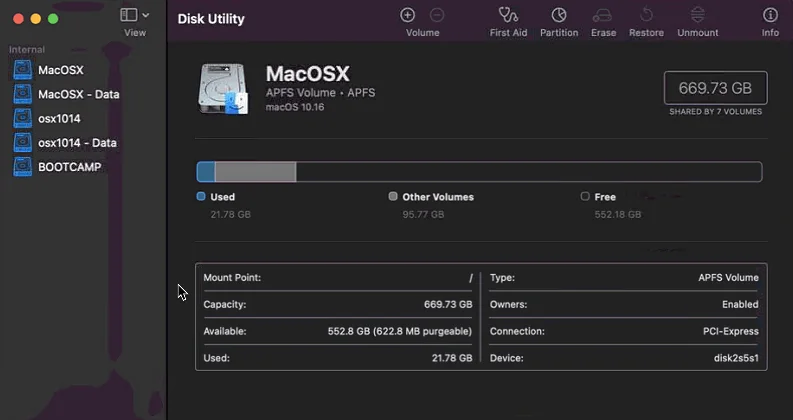Click the blue Used legend swatch
Image resolution: width=793 pixels, height=420 pixels.
pyautogui.click(x=201, y=197)
